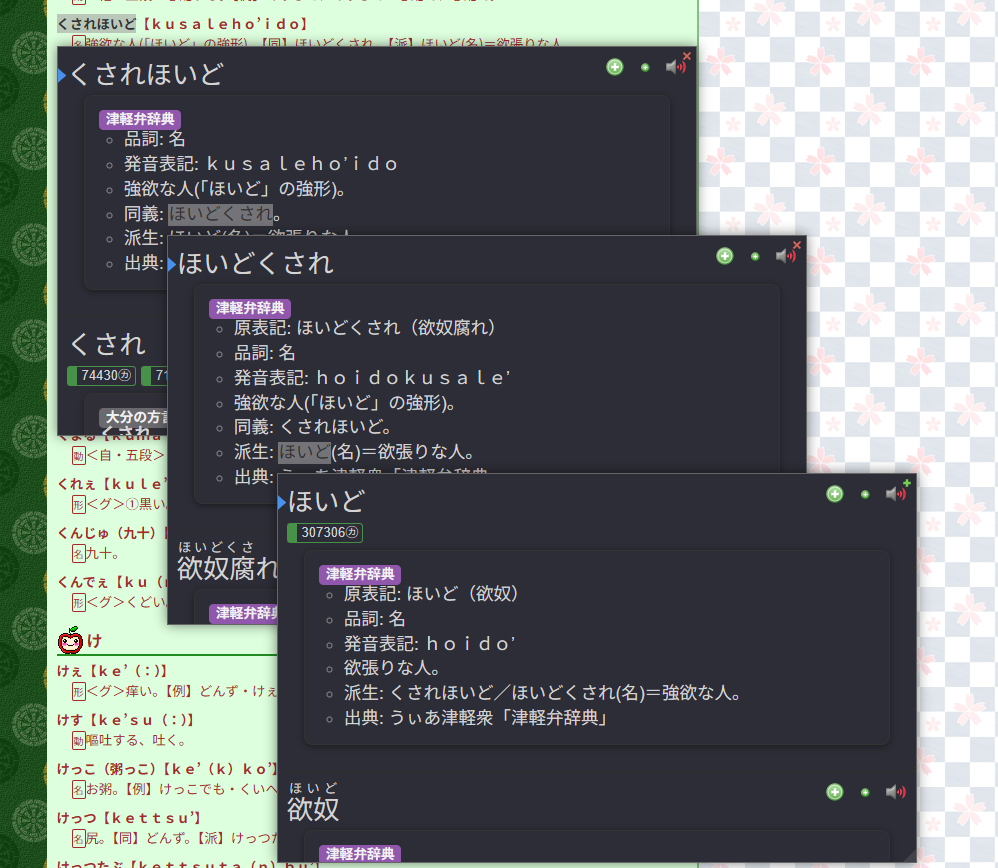Click 派生: くされほいど／ほいどくされ line
The image size is (998, 868).
coord(543,693)
